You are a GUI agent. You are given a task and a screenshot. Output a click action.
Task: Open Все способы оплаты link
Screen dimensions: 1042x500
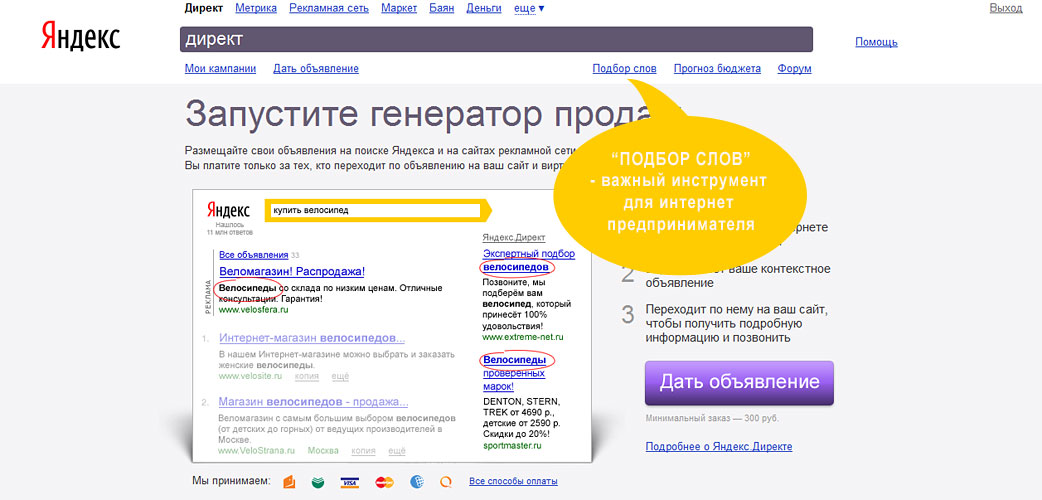tap(513, 481)
